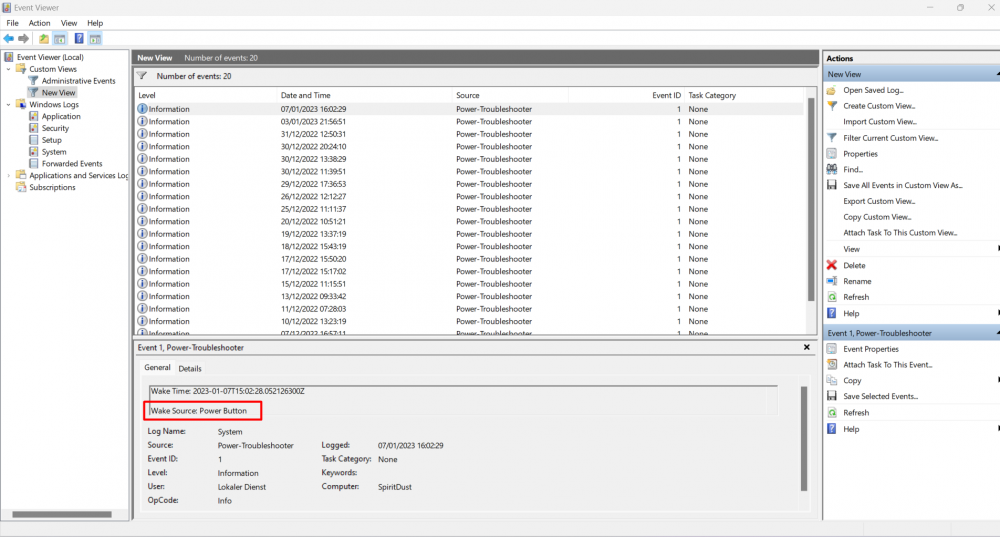This screenshot has width=1000, height=537.
Task: Click the Subscriptions icon in tree
Action: pos(21,188)
